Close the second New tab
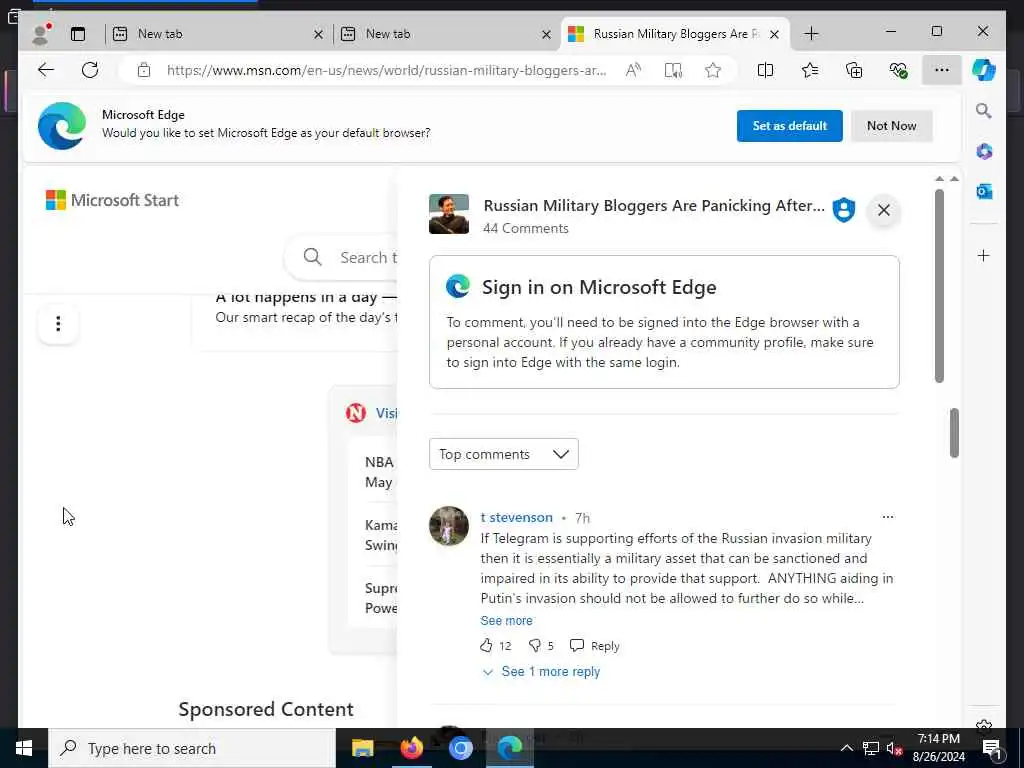Screen dimensions: 1024x768 (x=546, y=34)
